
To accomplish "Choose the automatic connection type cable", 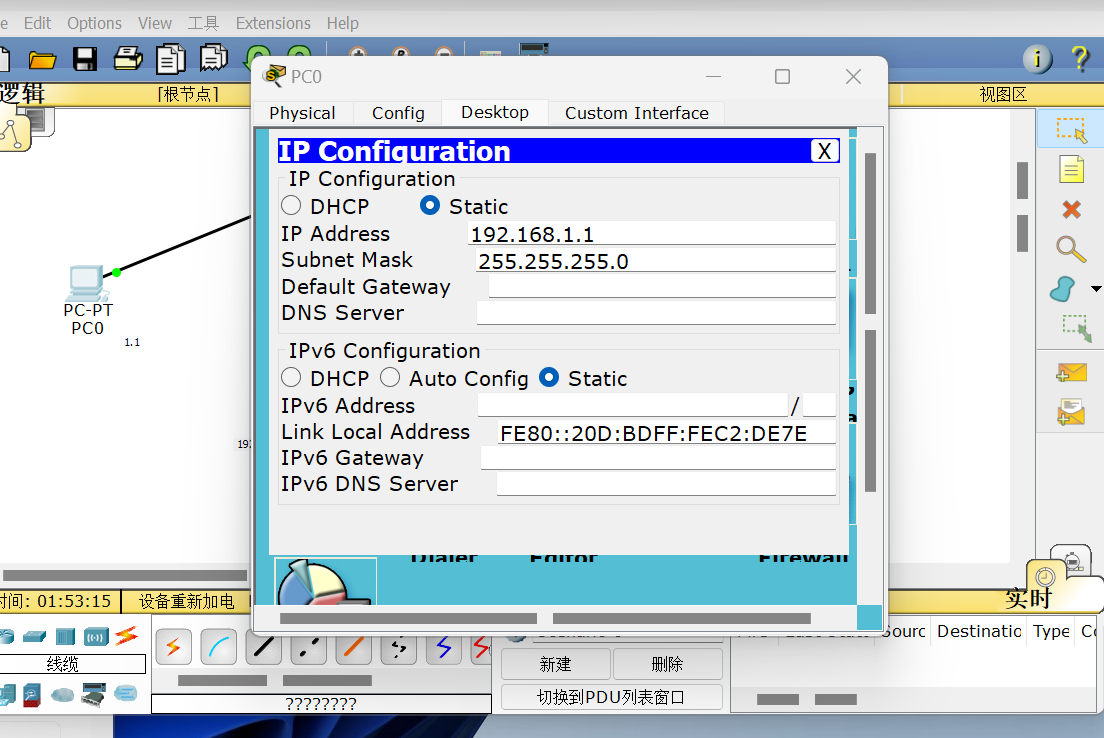I will (173, 647).
